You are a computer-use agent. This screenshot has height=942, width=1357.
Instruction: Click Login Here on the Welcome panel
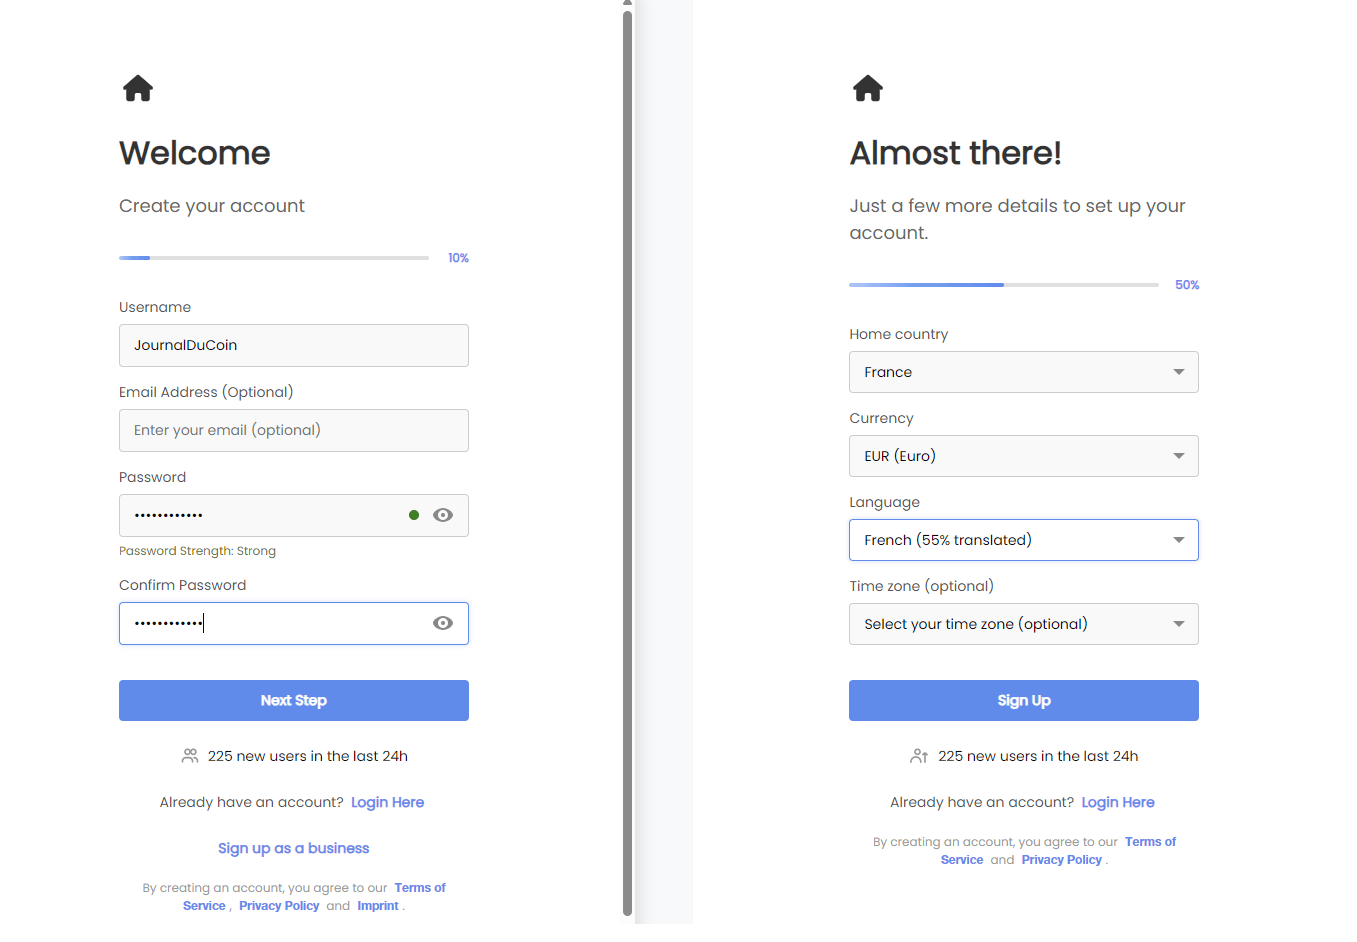[387, 802]
